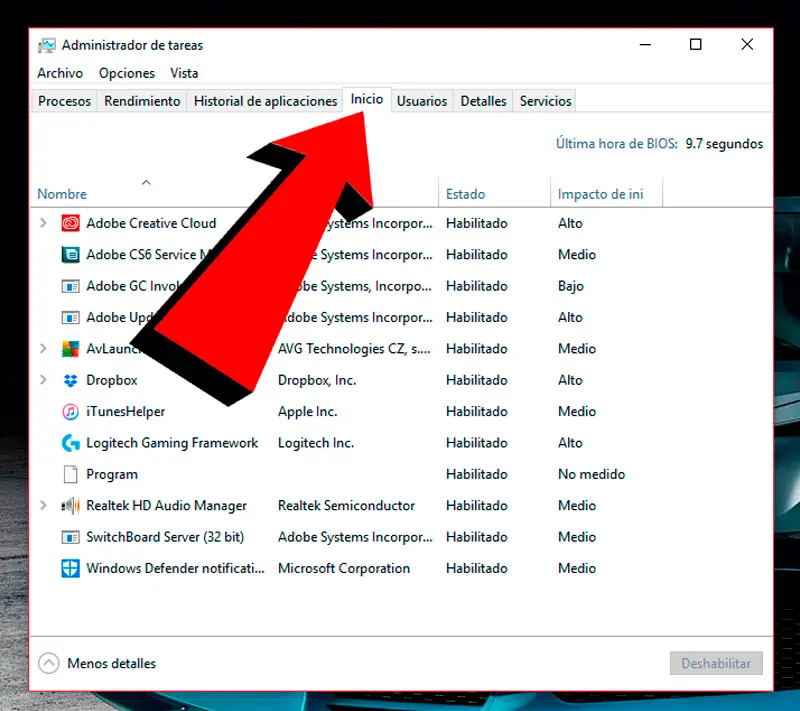Image resolution: width=800 pixels, height=711 pixels.
Task: Open the Detalles tab
Action: pyautogui.click(x=483, y=101)
